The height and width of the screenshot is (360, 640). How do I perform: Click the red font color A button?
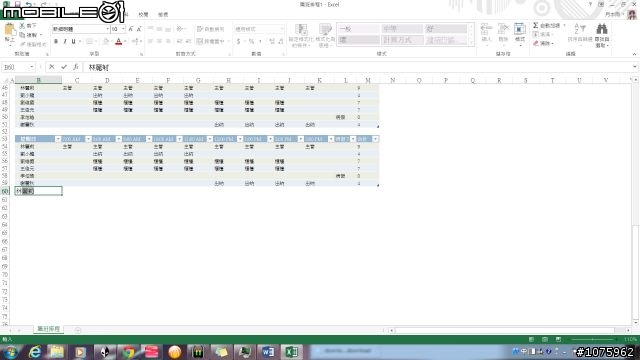pyautogui.click(x=118, y=41)
